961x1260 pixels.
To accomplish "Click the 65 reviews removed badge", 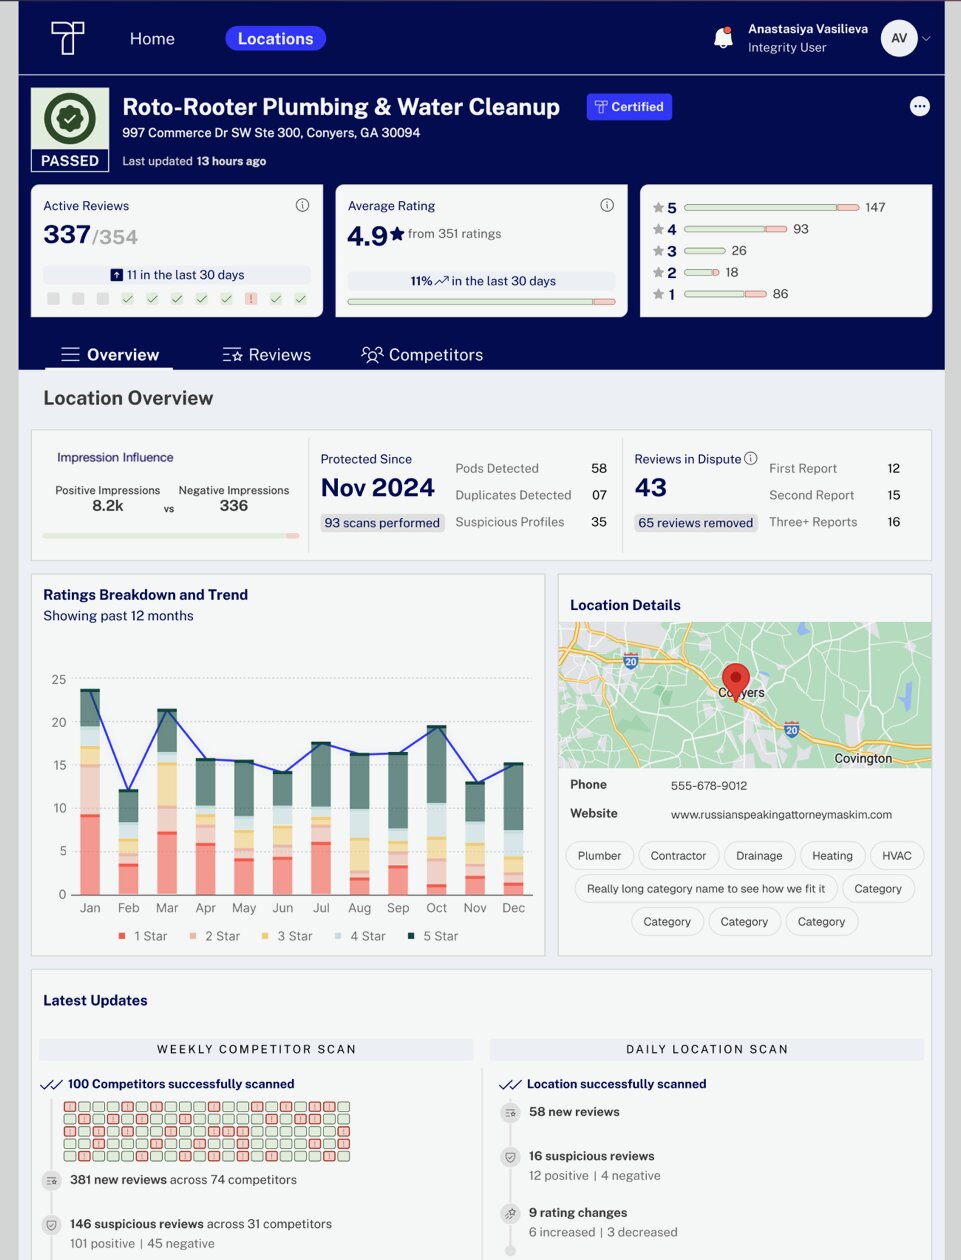I will (x=696, y=523).
